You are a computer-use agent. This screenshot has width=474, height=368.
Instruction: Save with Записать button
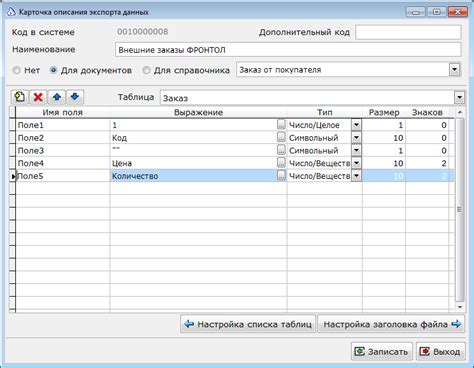click(x=382, y=351)
